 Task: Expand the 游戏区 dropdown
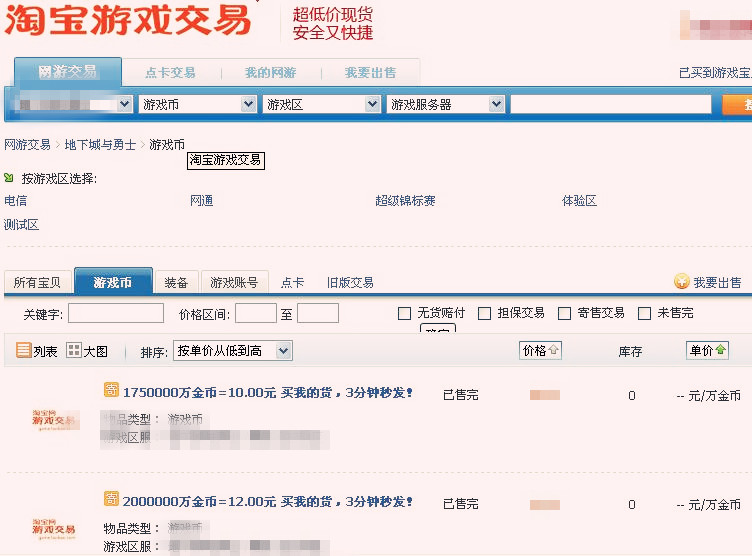point(322,104)
